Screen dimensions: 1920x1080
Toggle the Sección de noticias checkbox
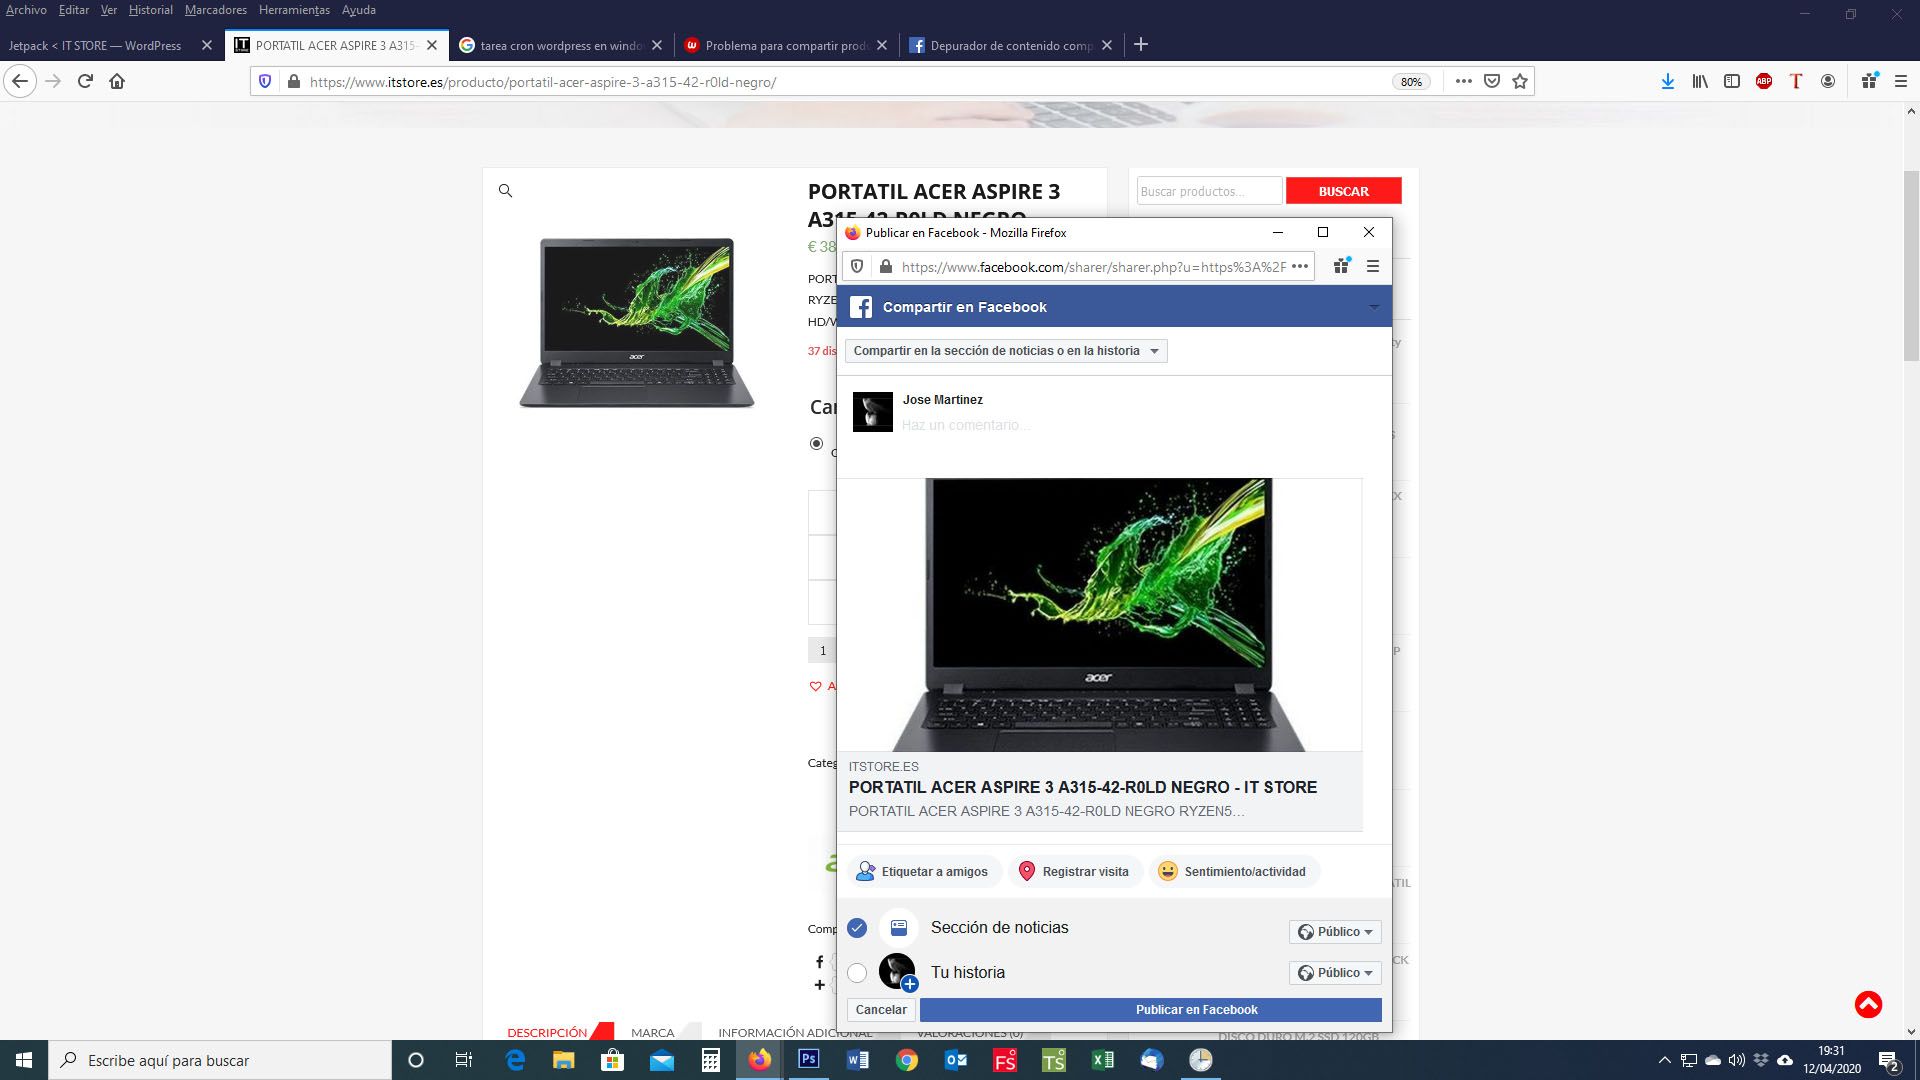point(857,928)
